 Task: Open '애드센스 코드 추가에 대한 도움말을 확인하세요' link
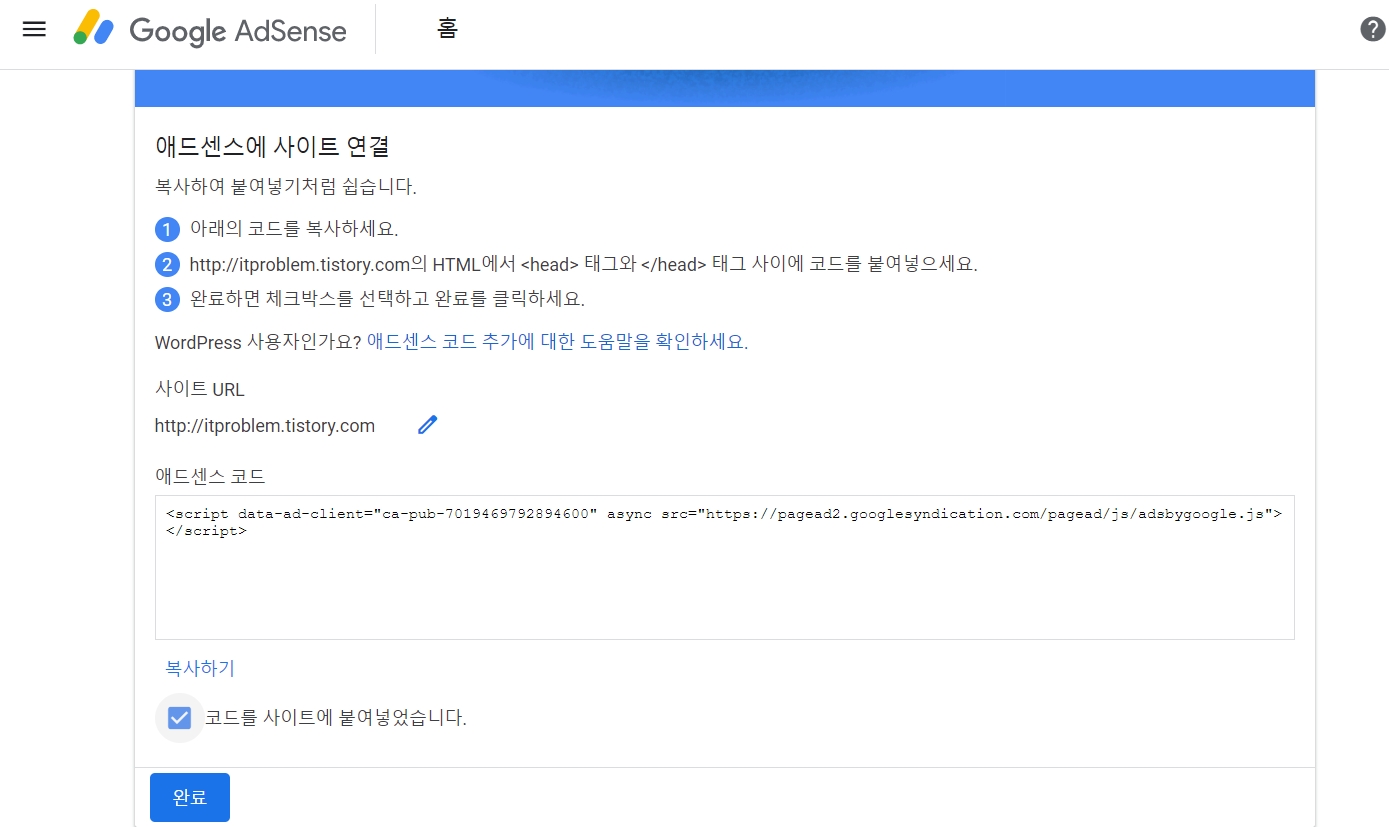click(x=555, y=341)
